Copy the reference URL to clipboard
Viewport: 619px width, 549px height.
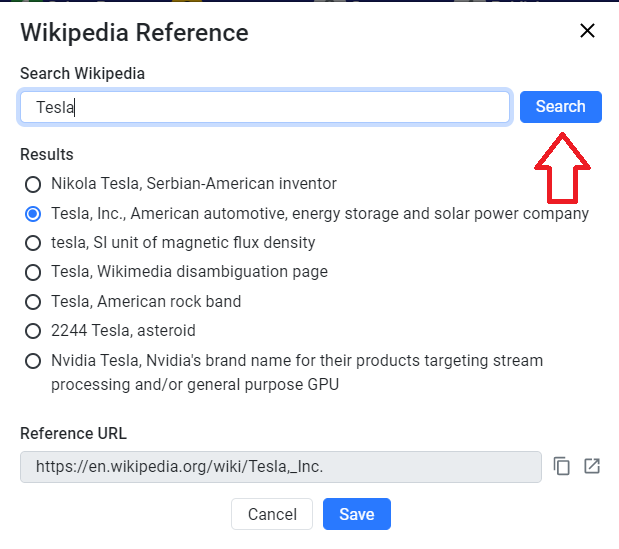561,466
